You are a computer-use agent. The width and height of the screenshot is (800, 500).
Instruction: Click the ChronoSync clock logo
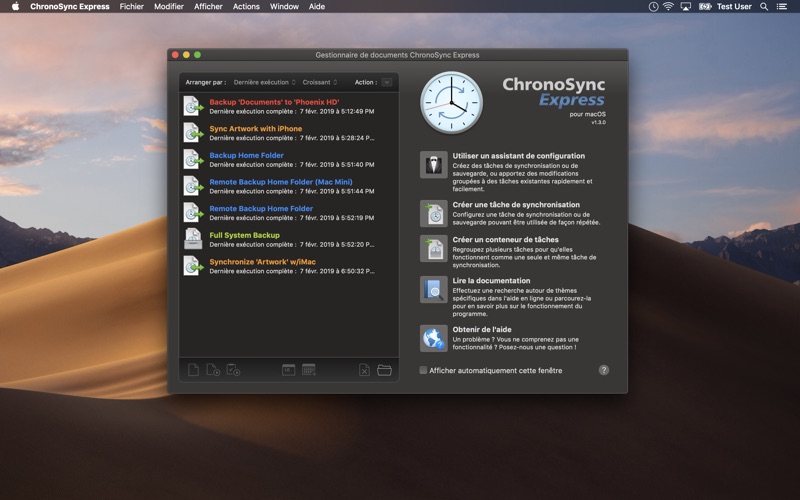pos(451,103)
